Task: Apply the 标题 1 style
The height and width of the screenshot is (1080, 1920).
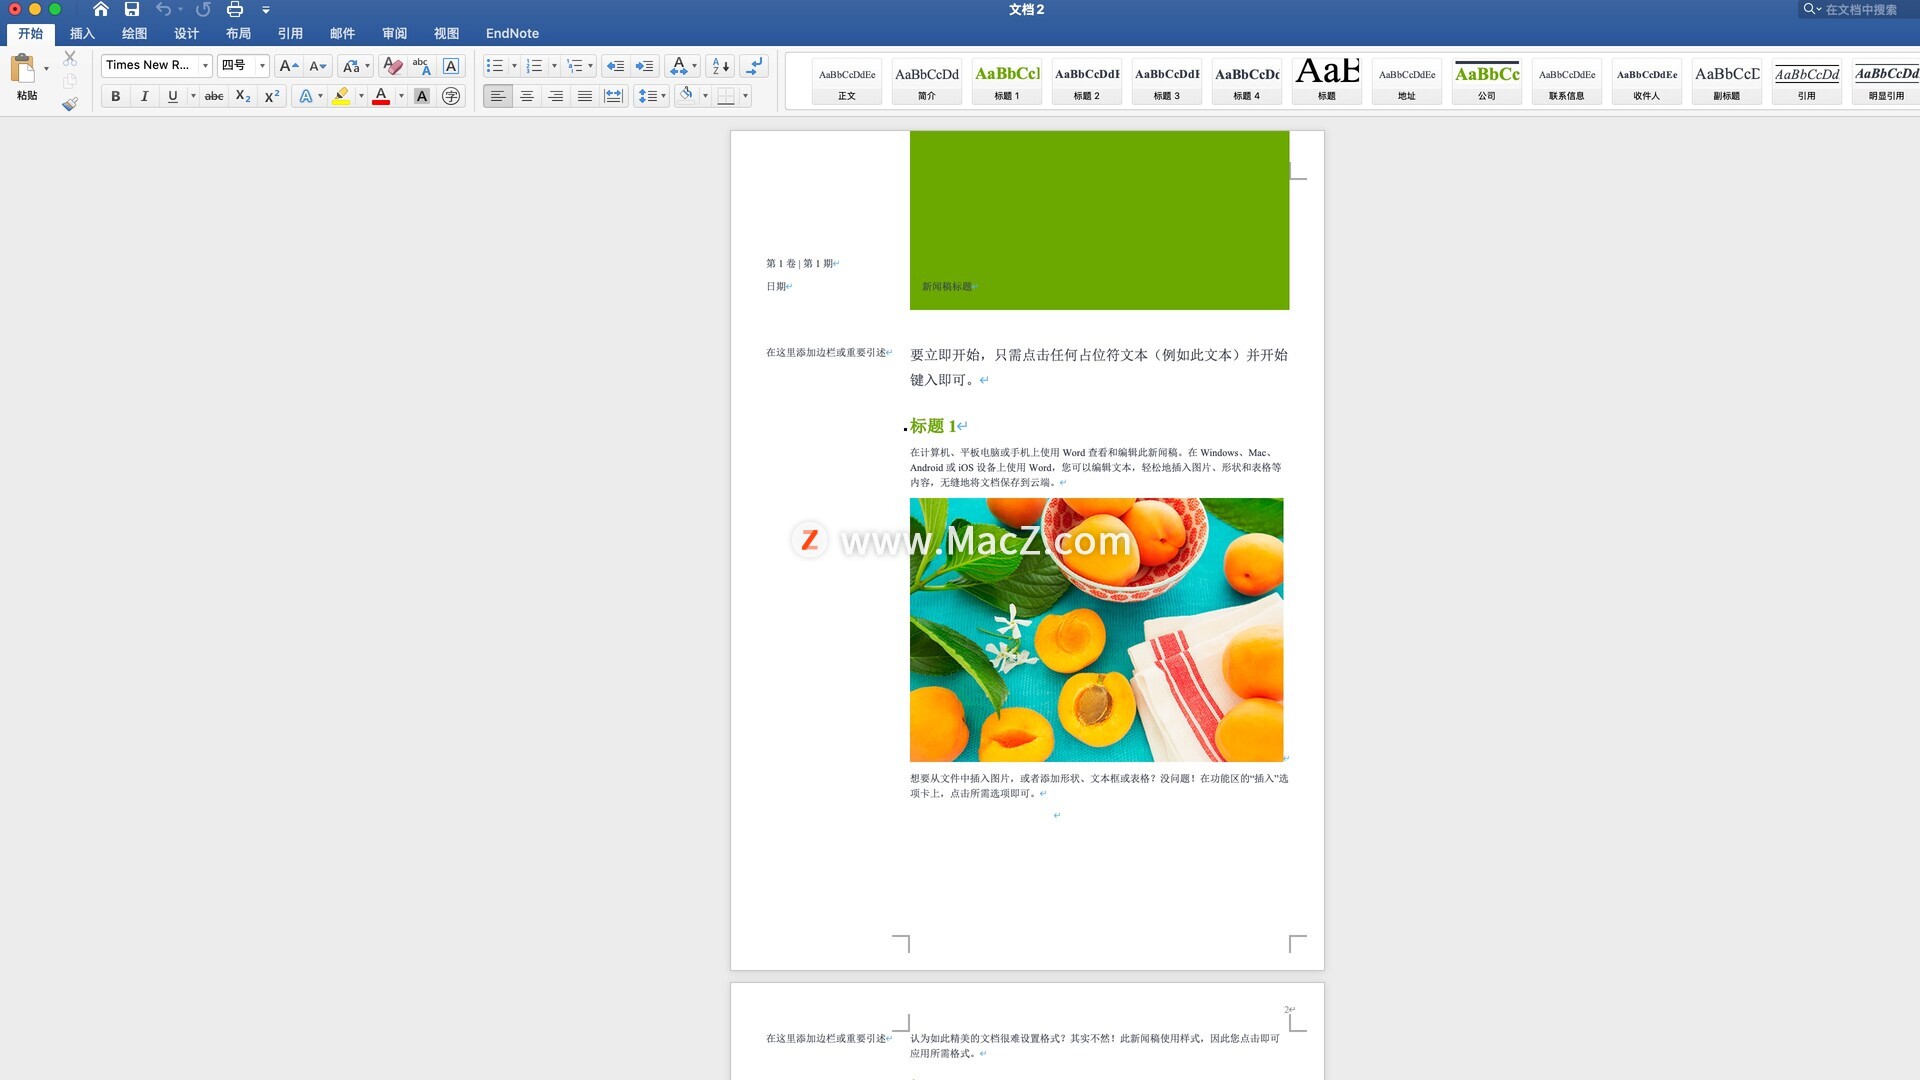Action: point(1007,81)
